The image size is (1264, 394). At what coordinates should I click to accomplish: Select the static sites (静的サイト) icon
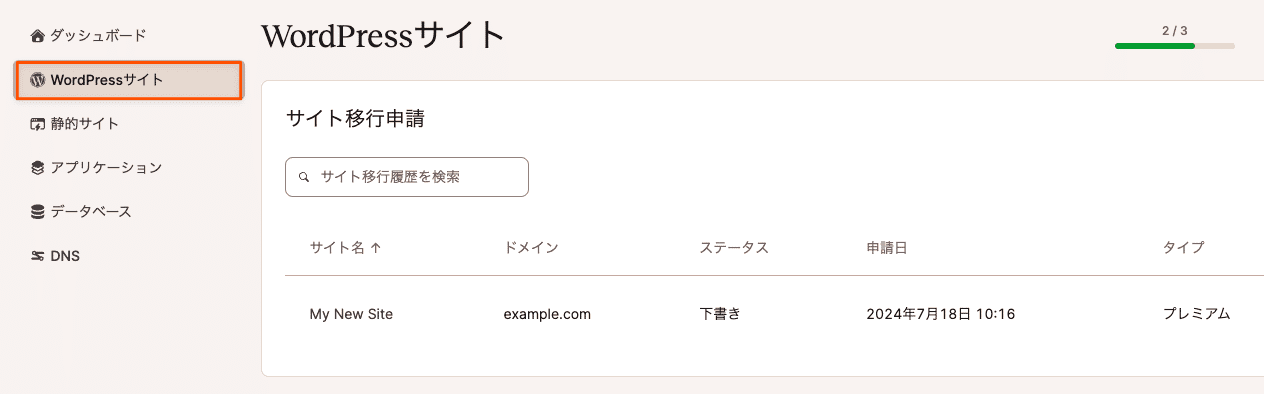(x=38, y=124)
